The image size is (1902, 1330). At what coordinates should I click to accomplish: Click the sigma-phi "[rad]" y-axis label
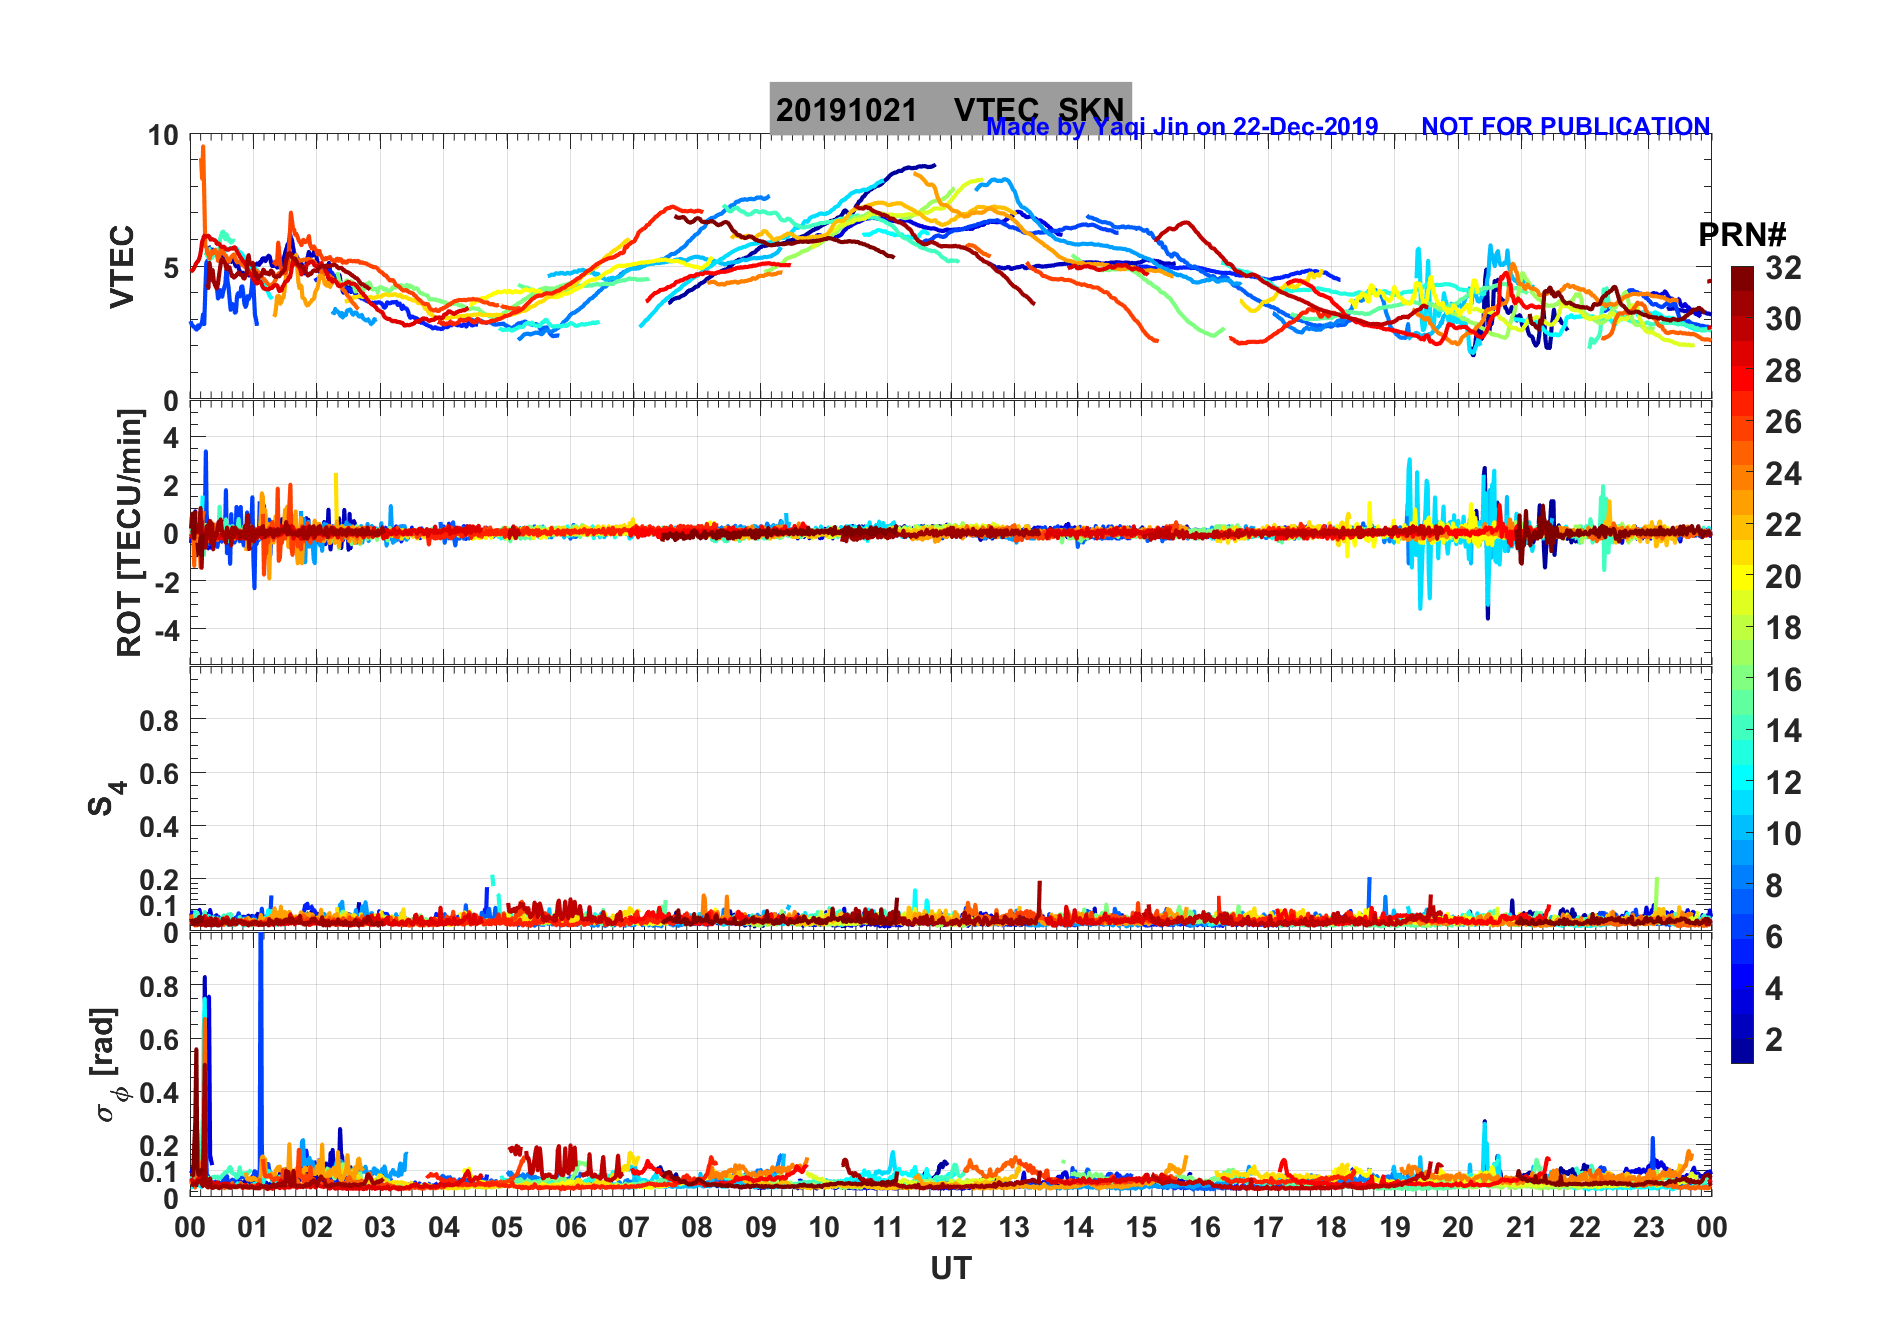[x=108, y=1065]
